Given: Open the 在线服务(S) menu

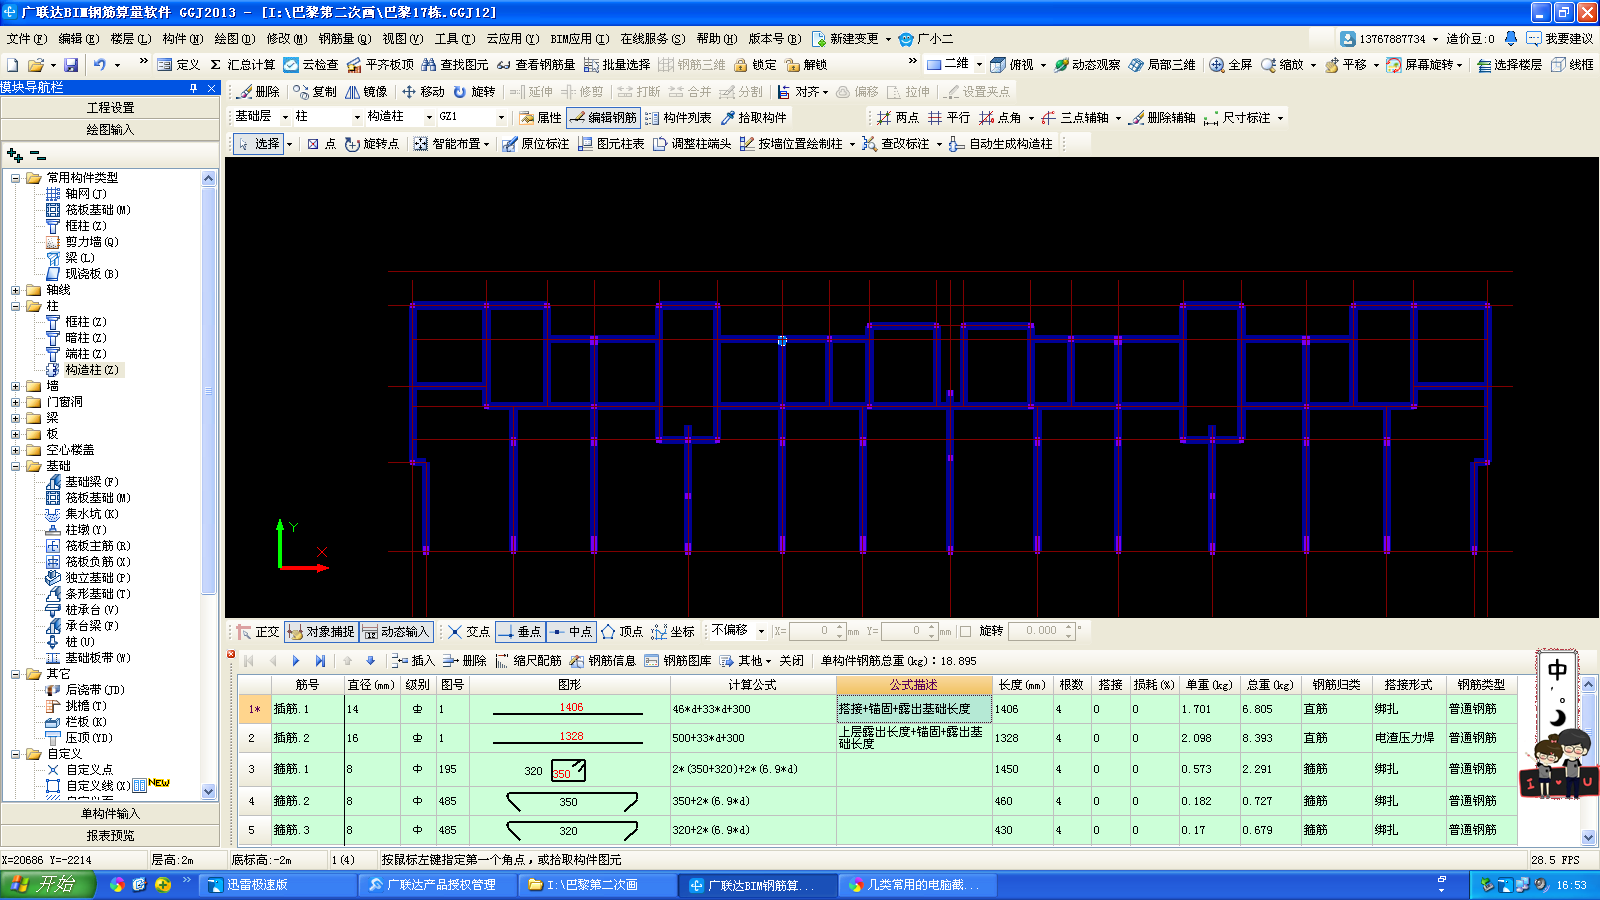Looking at the screenshot, I should click(652, 38).
